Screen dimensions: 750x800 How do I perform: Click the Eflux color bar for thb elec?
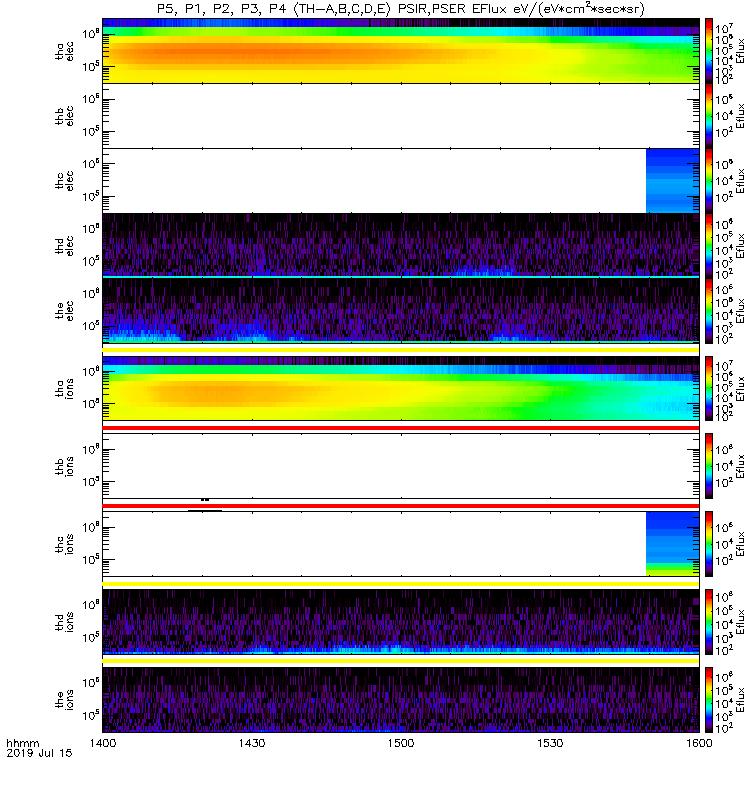pyautogui.click(x=709, y=116)
